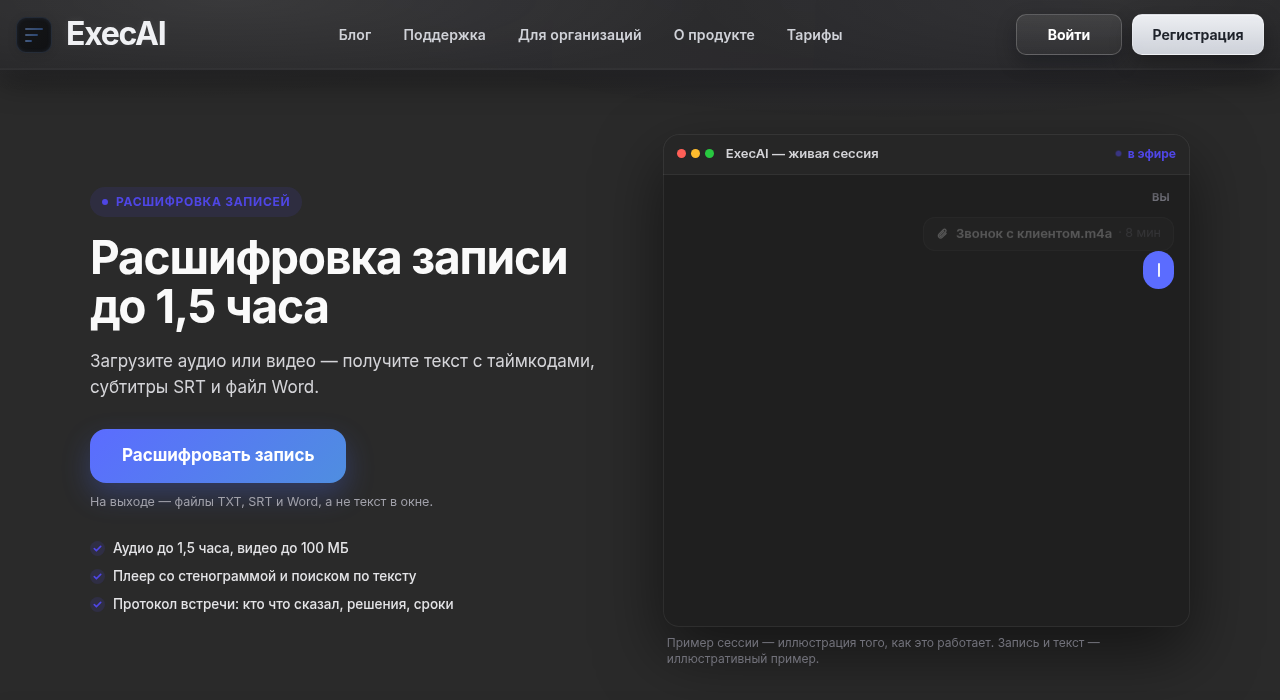Click the red window dot
The height and width of the screenshot is (700, 1280).
681,154
